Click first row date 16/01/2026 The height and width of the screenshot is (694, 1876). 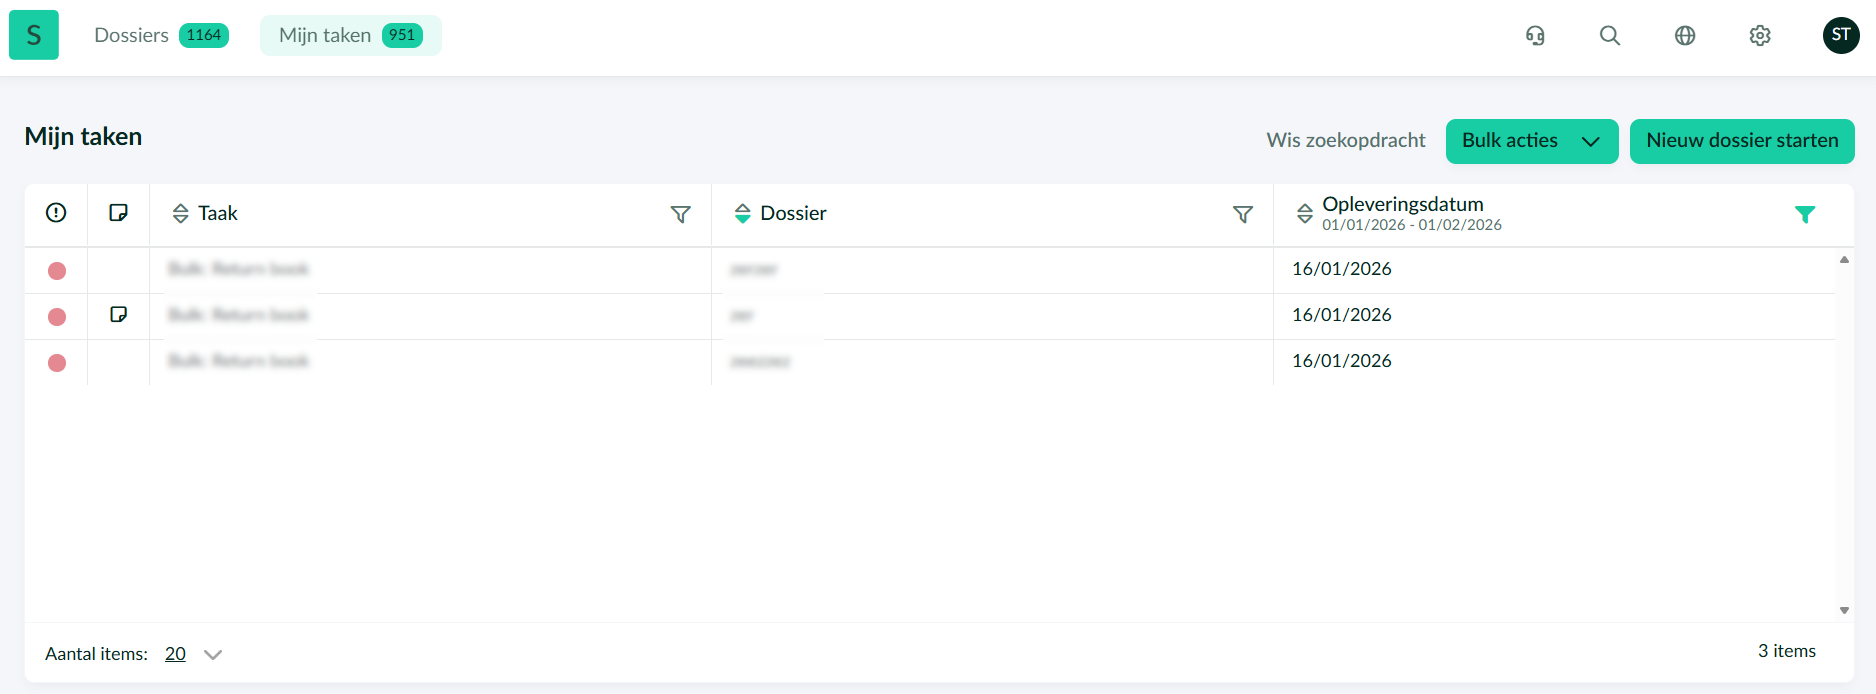(1341, 269)
